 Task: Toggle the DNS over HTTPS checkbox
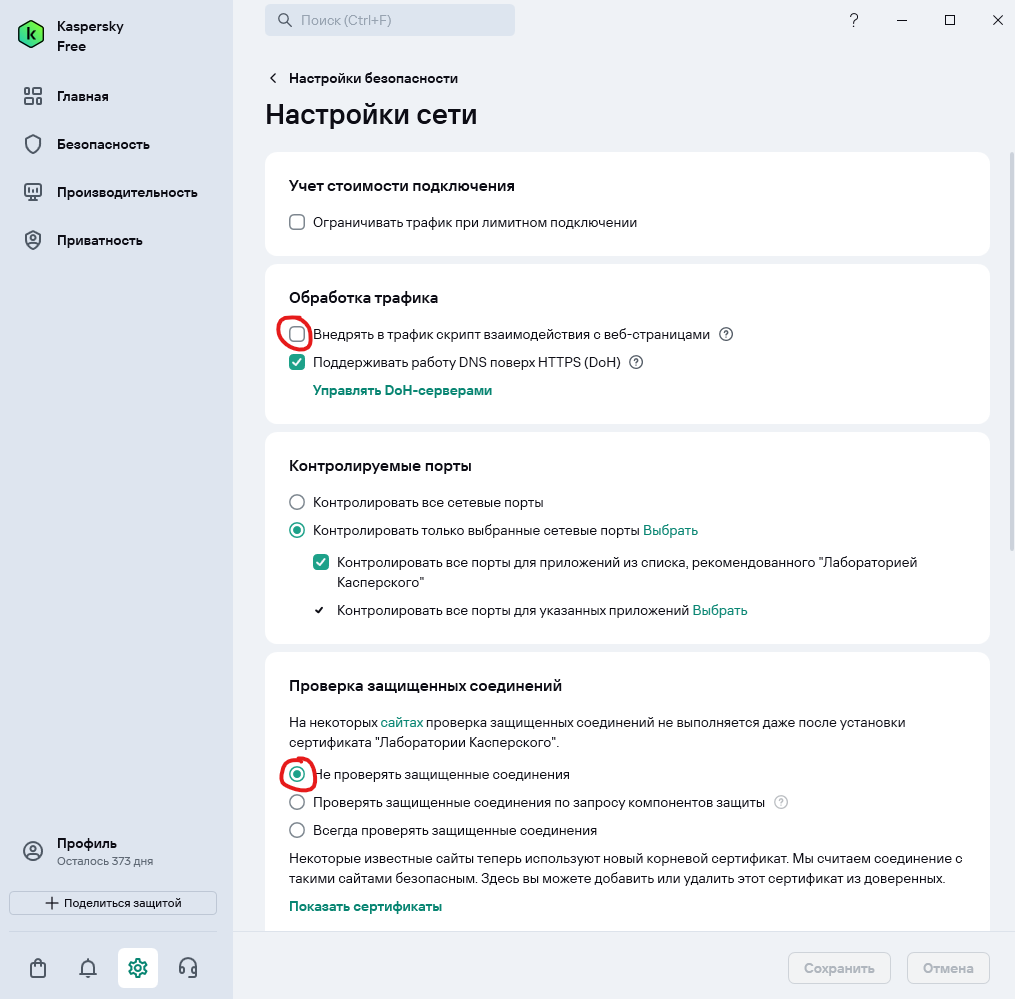pos(297,363)
